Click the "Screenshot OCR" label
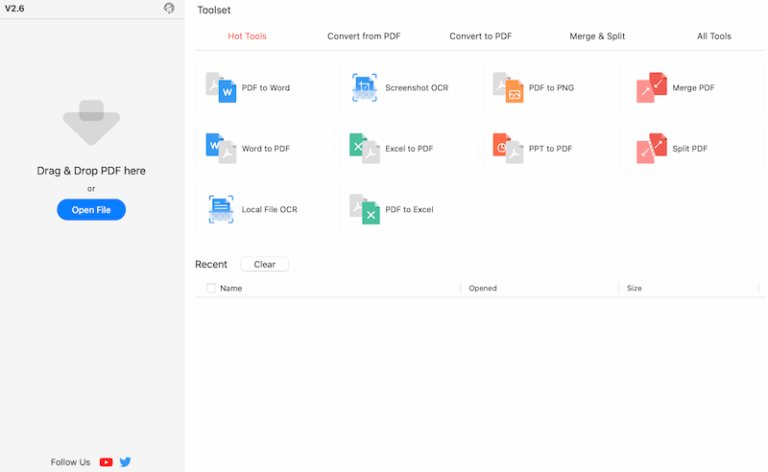The image size is (768, 472). (x=416, y=88)
